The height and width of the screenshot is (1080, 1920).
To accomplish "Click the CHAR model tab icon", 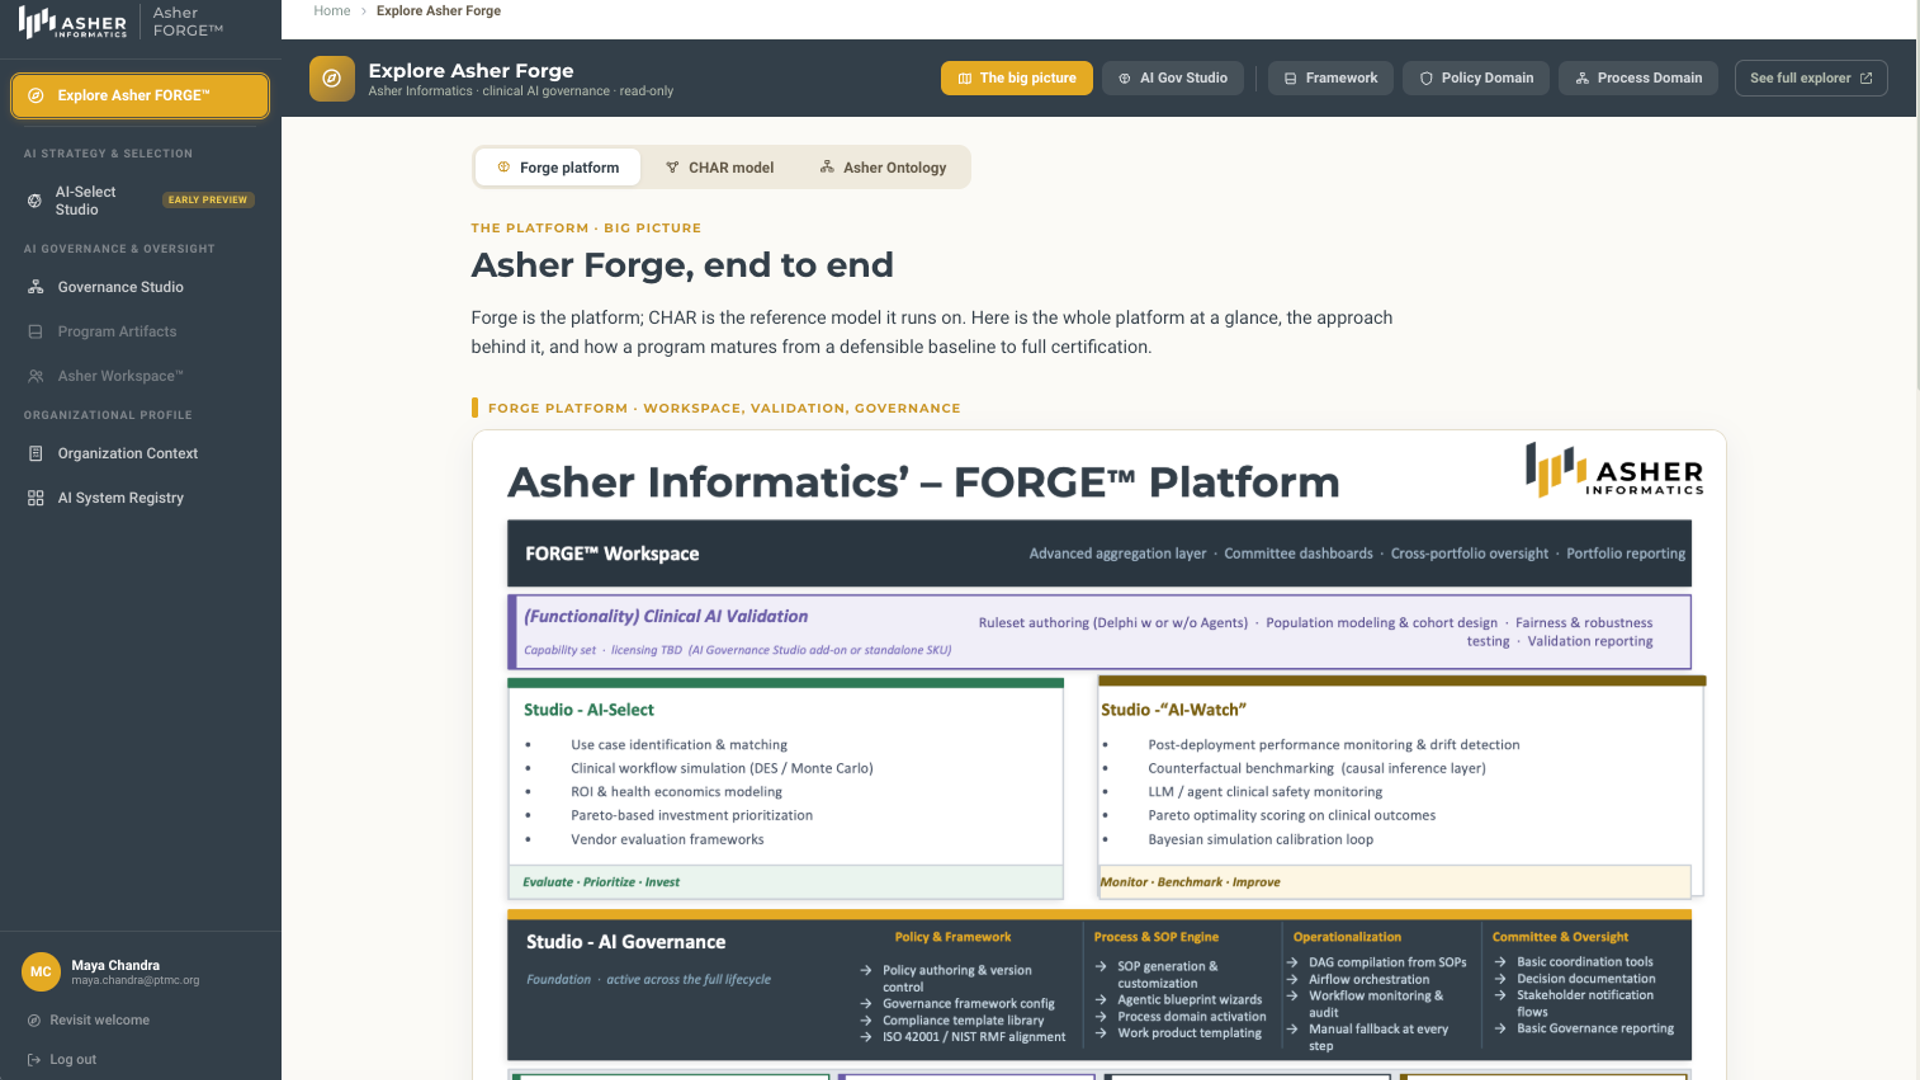I will click(x=672, y=167).
